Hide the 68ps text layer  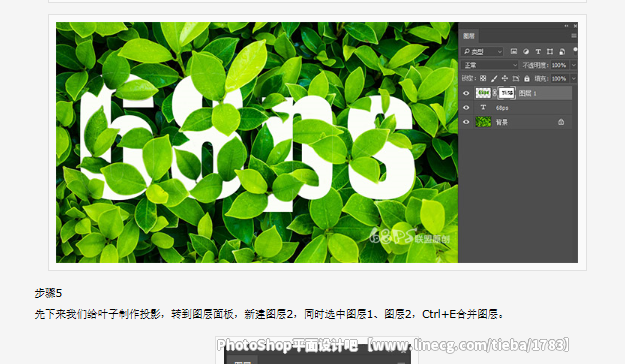[x=466, y=108]
